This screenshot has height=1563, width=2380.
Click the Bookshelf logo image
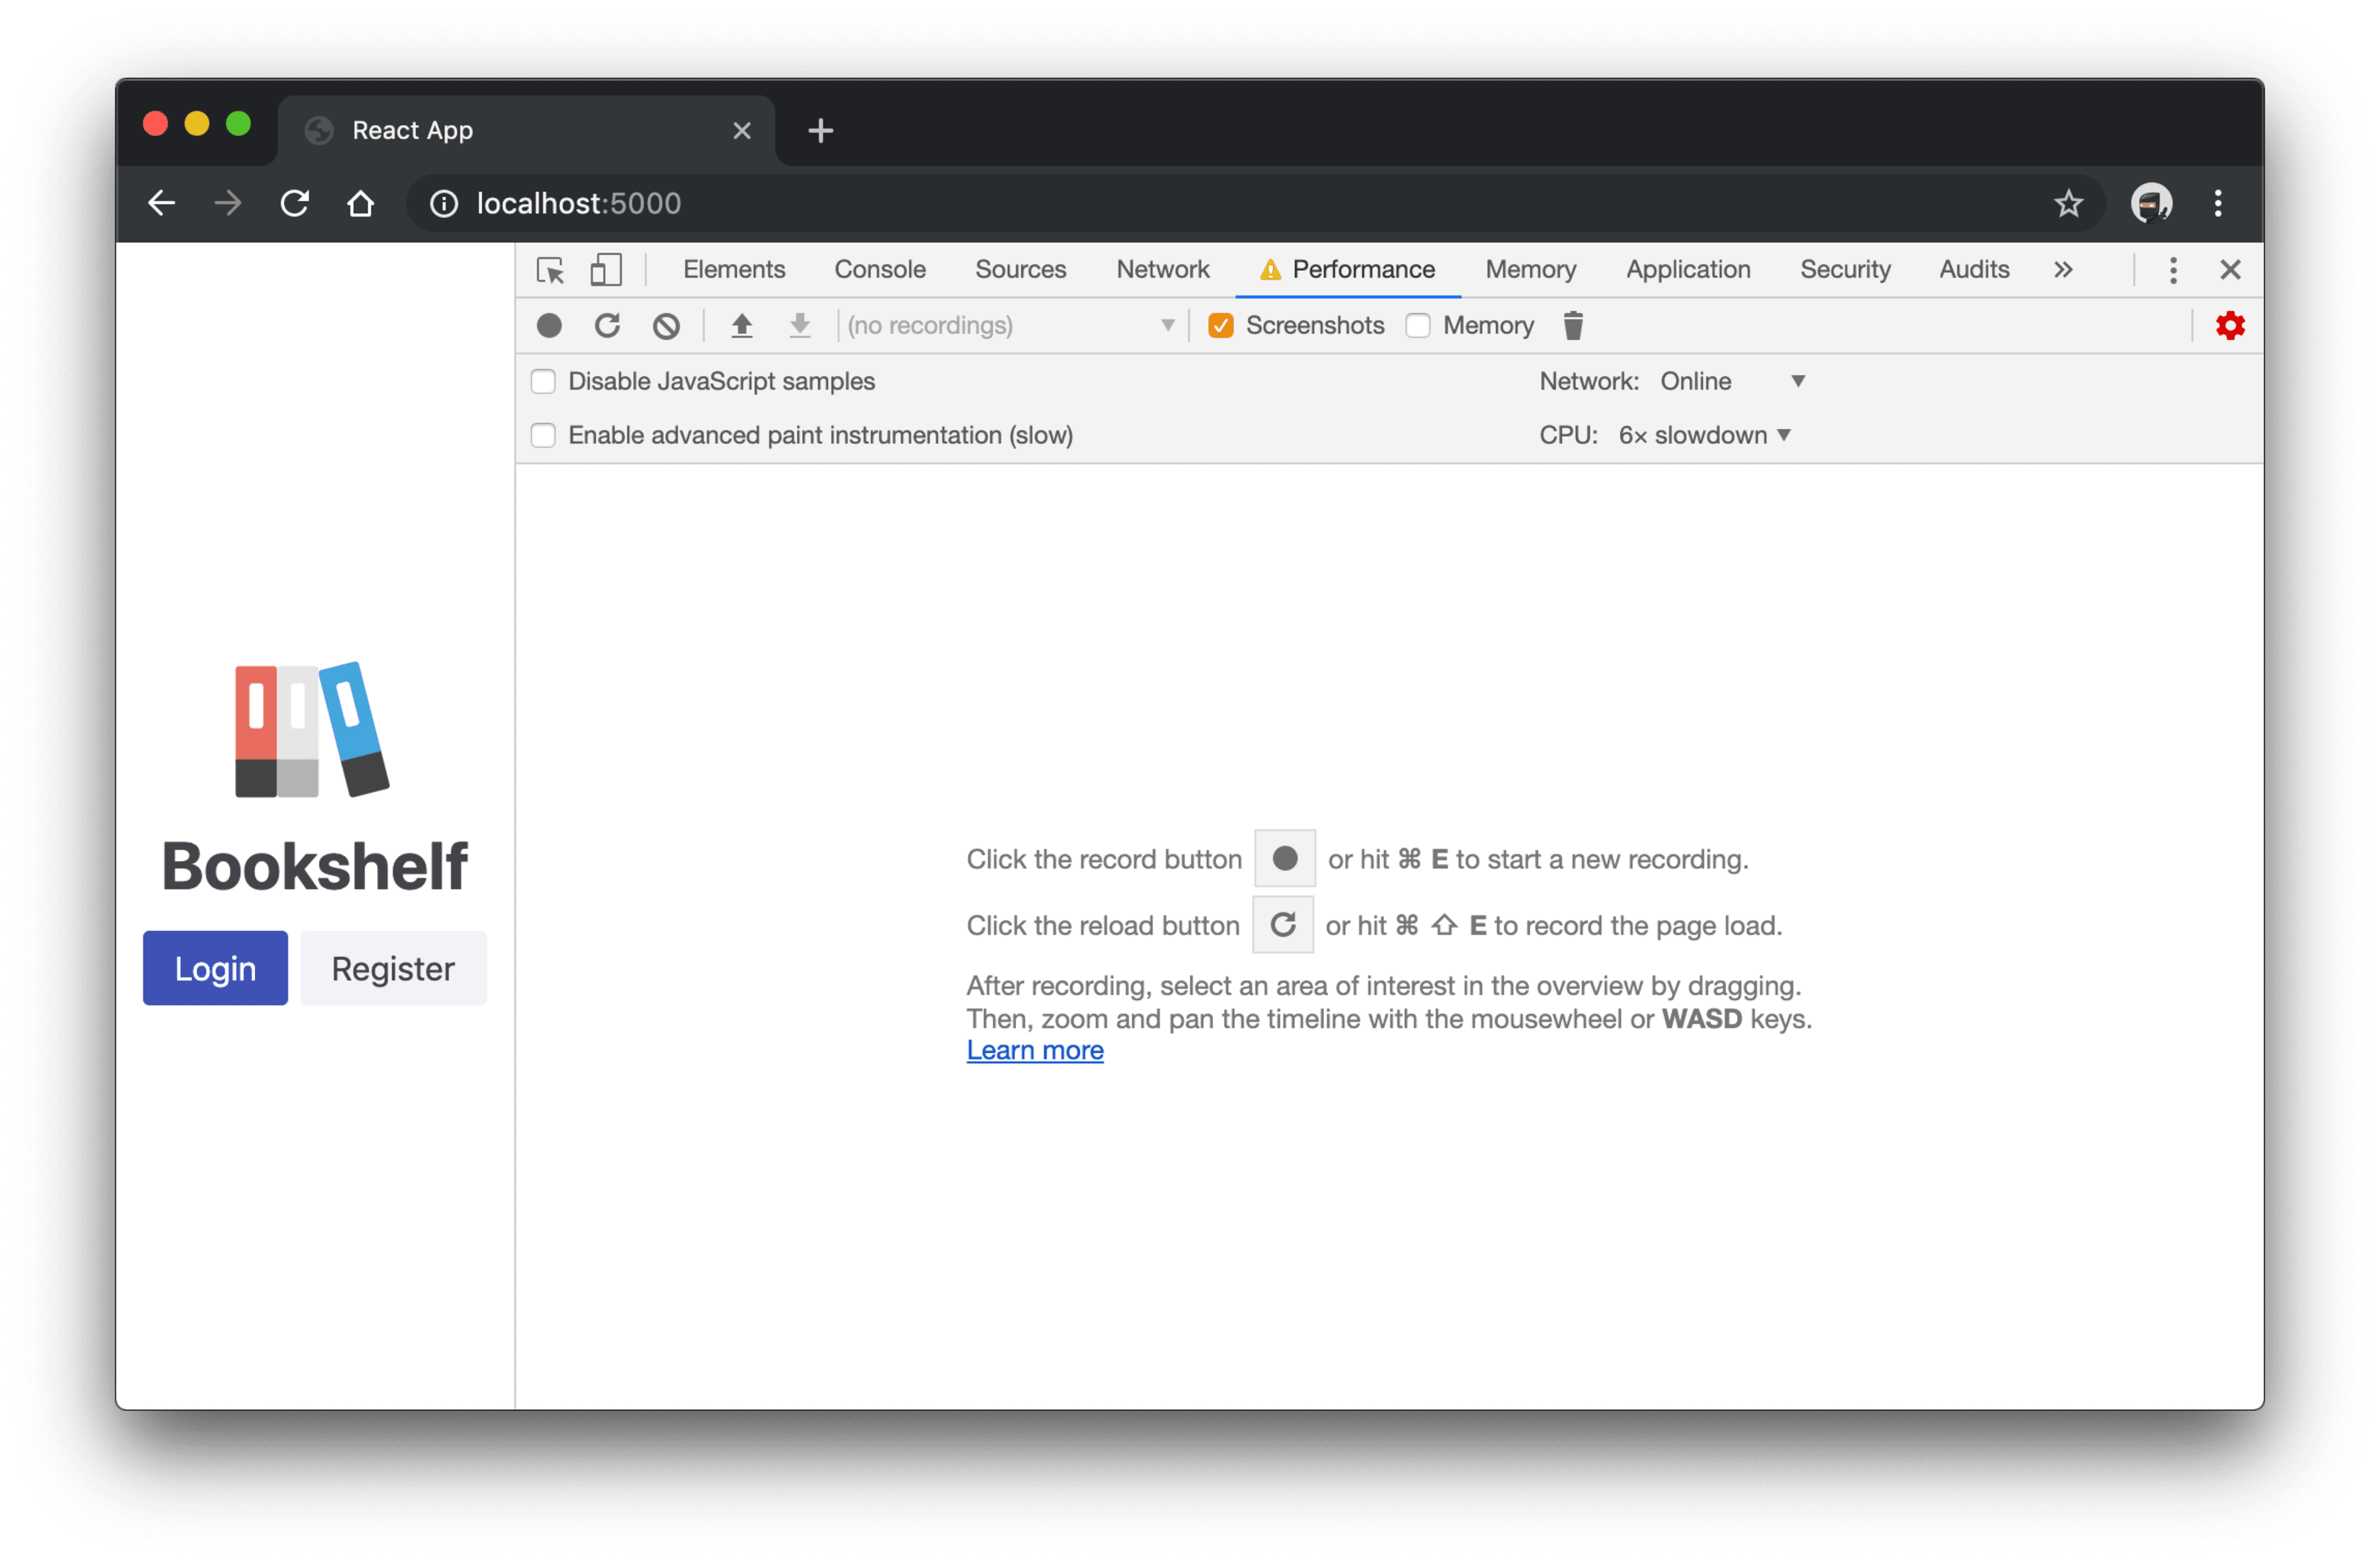(x=312, y=730)
